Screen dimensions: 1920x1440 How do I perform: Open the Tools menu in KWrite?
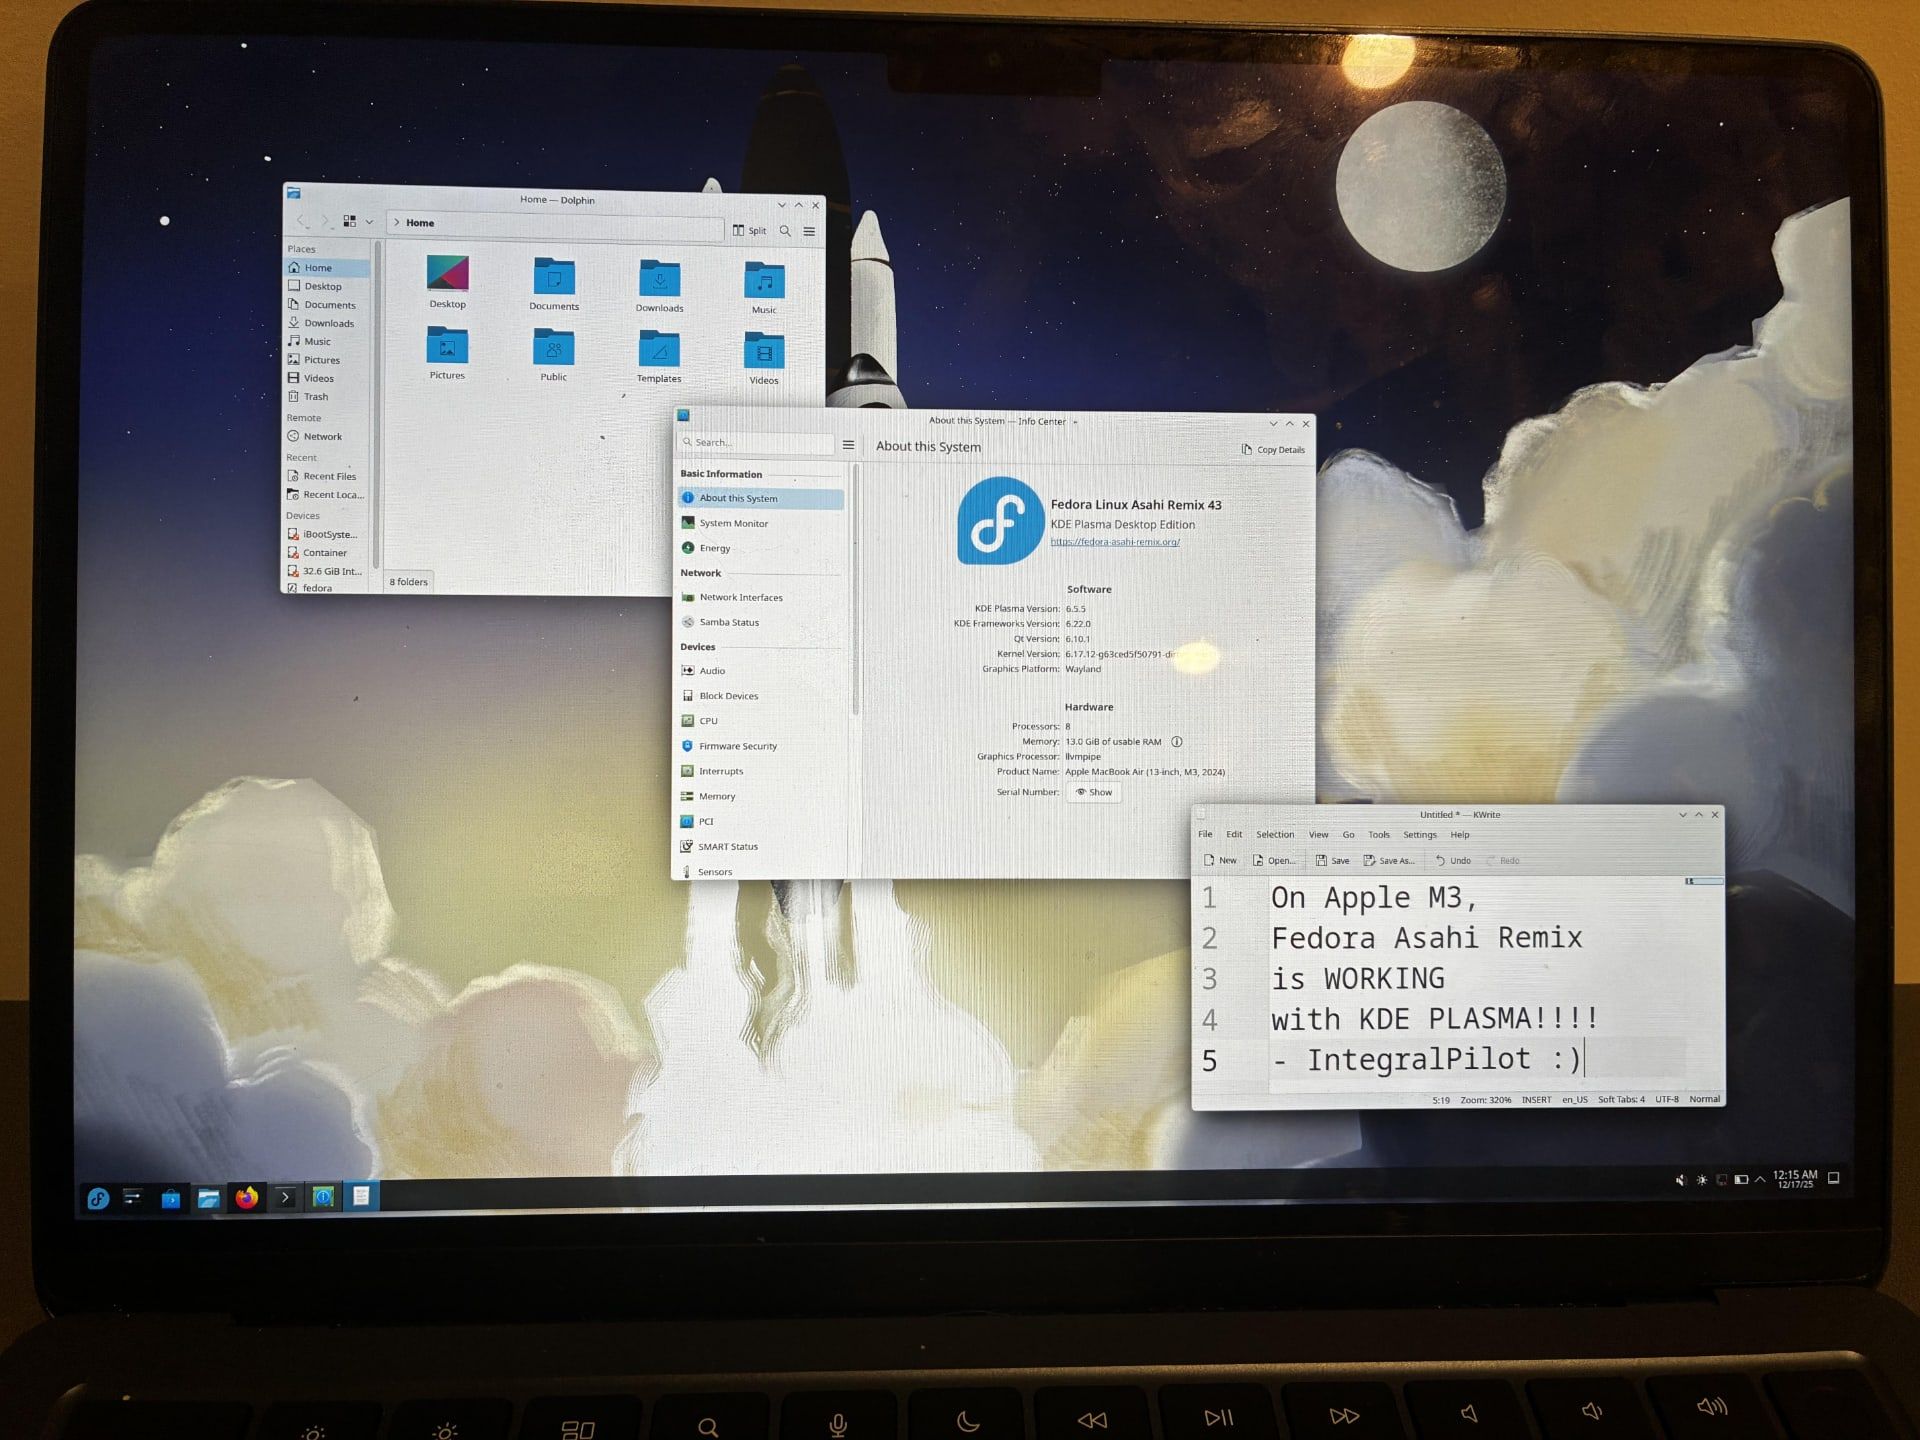point(1378,834)
